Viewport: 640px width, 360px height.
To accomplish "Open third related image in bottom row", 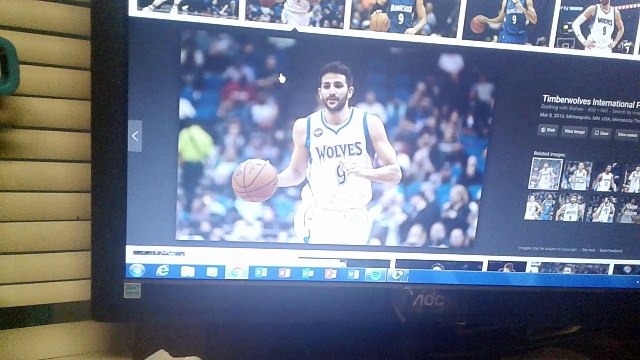I will coord(602,210).
